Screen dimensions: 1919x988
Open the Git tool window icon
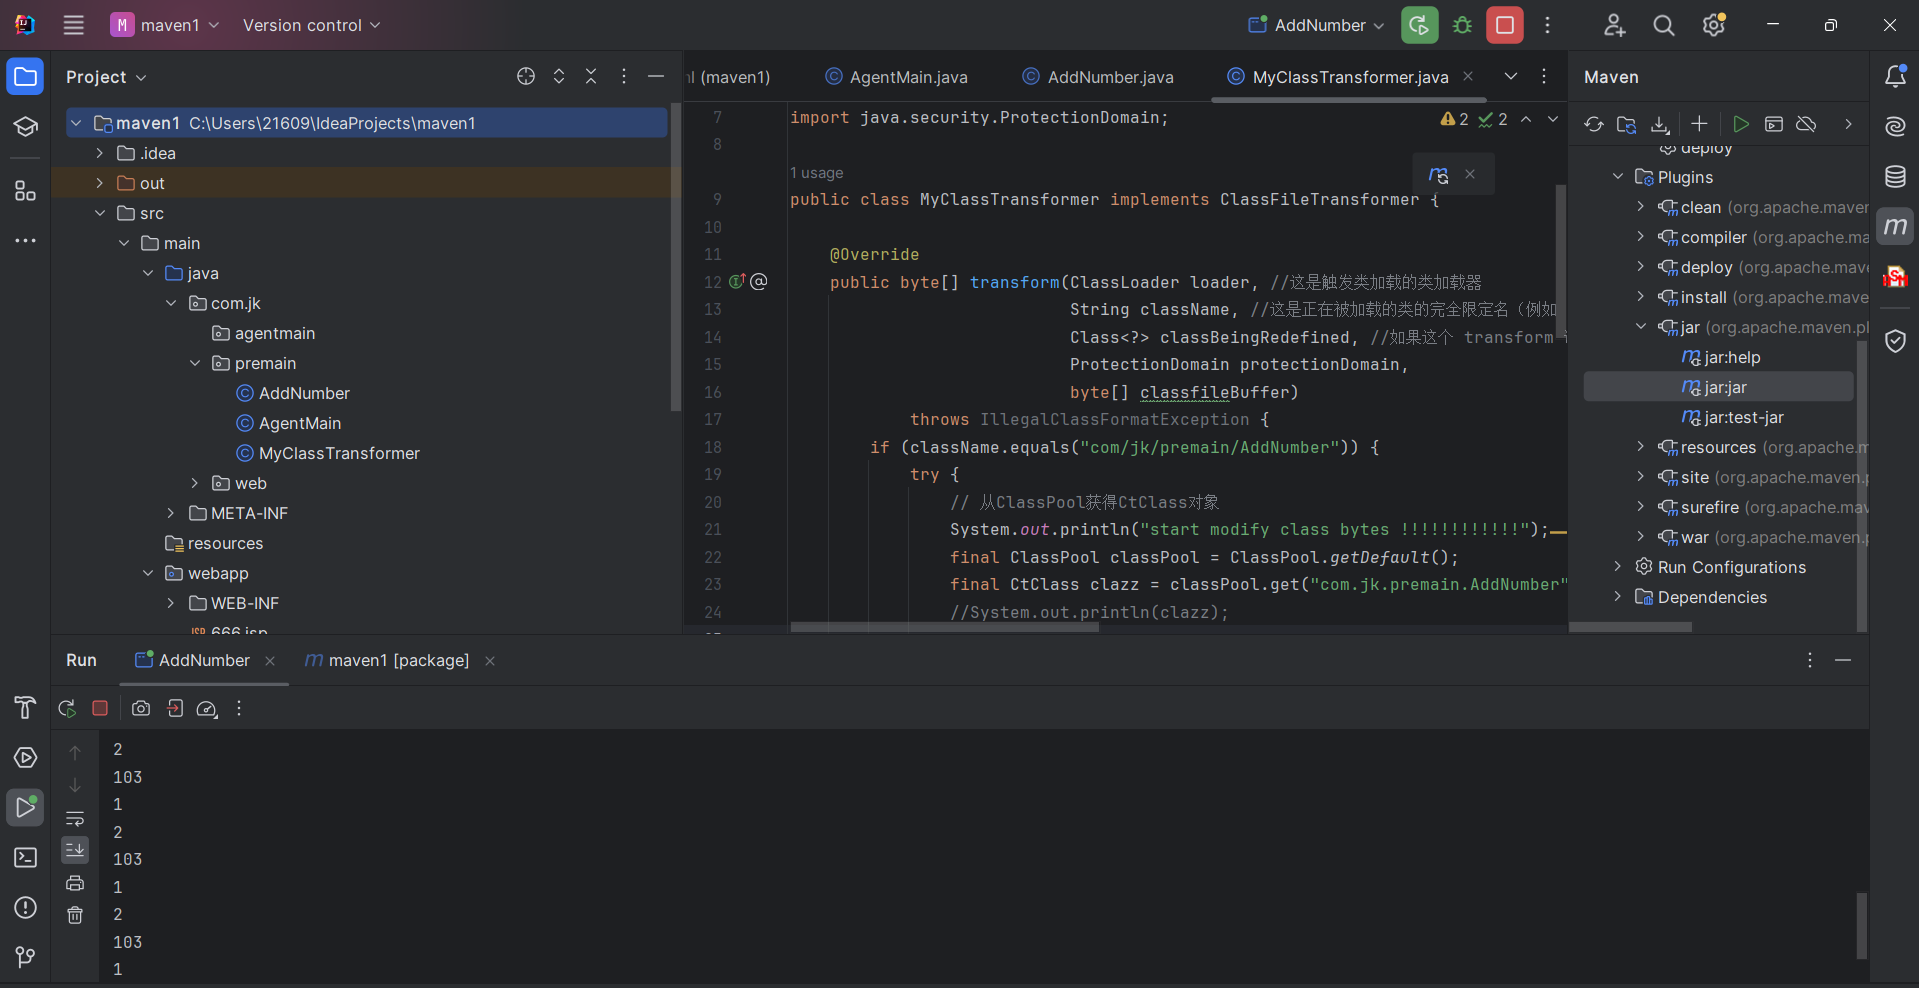coord(25,957)
